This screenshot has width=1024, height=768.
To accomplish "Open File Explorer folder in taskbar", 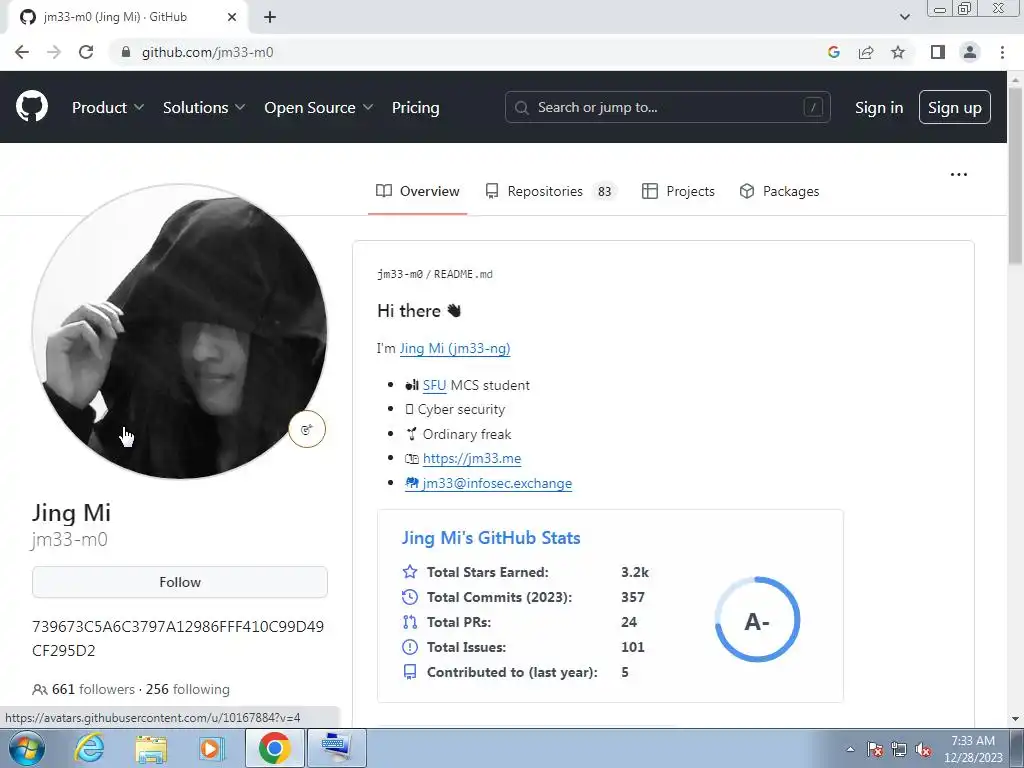I will [151, 748].
